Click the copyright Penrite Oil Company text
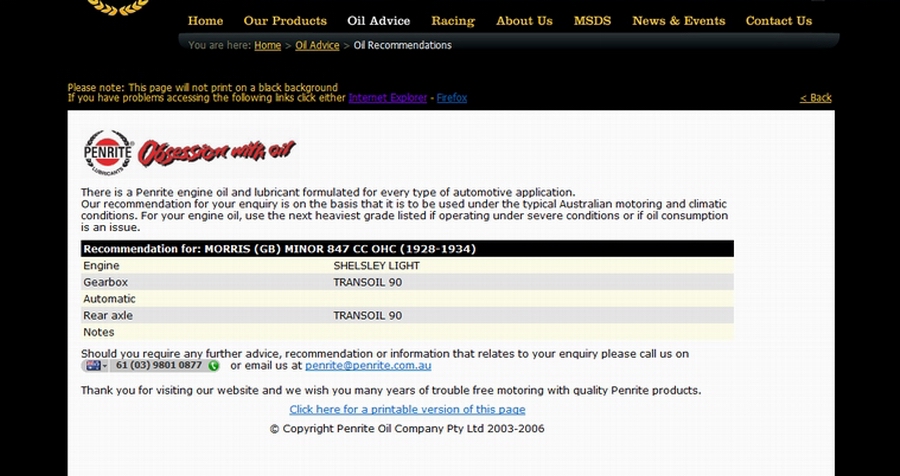The height and width of the screenshot is (476, 900). click(x=407, y=429)
